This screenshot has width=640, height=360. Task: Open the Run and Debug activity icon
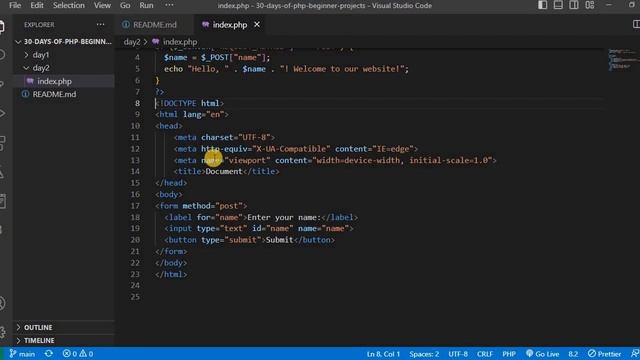coord(2,113)
